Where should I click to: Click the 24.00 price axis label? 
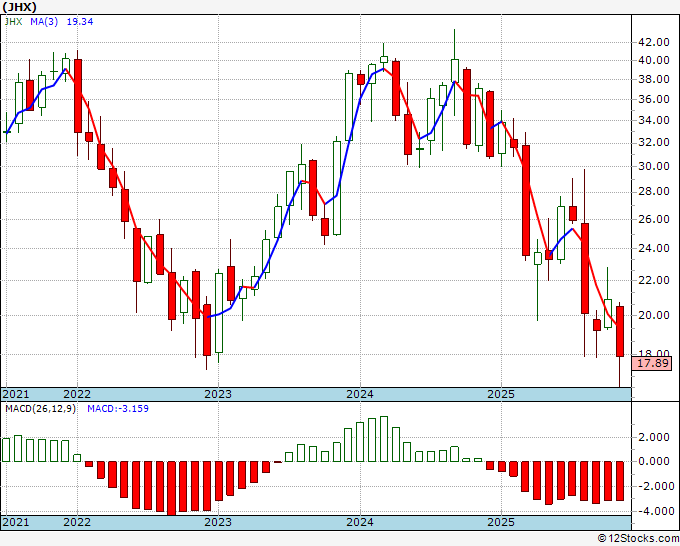654,248
